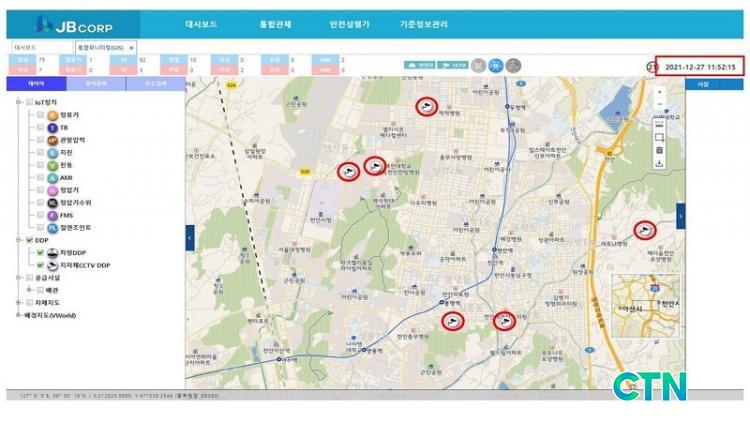Click the CCTV camera marker near 석락병원
Screen dimensions: 750x422
[x=427, y=106]
